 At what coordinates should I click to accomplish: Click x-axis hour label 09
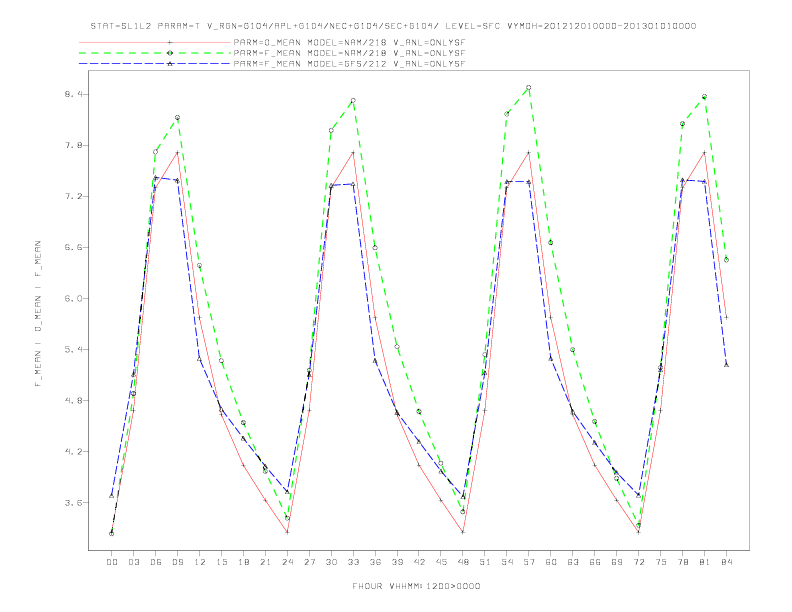(178, 562)
